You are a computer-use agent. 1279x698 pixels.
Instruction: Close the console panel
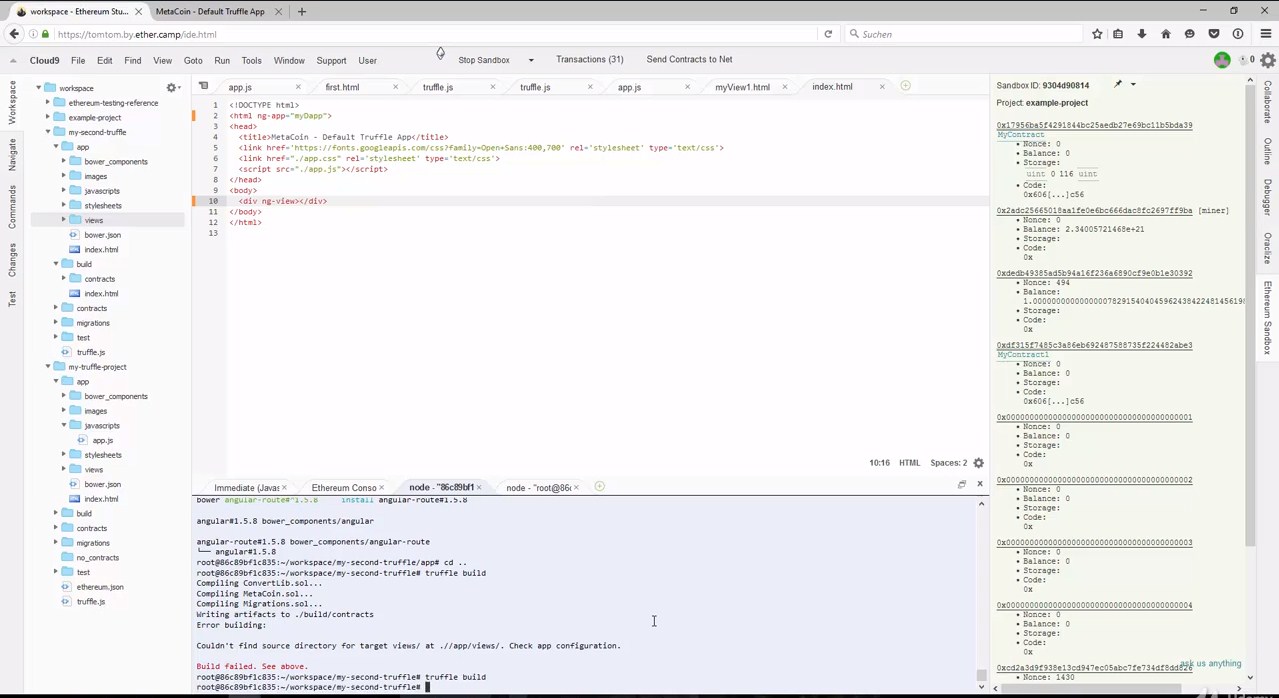979,484
